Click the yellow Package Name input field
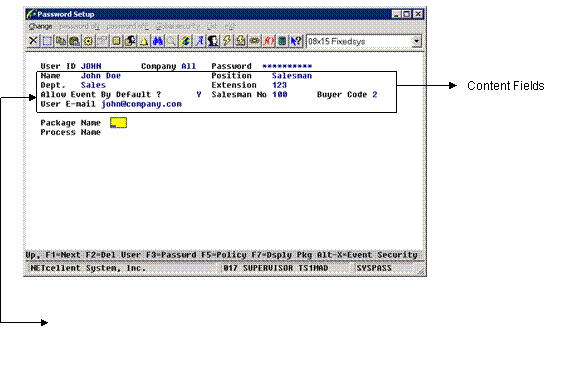 point(119,123)
